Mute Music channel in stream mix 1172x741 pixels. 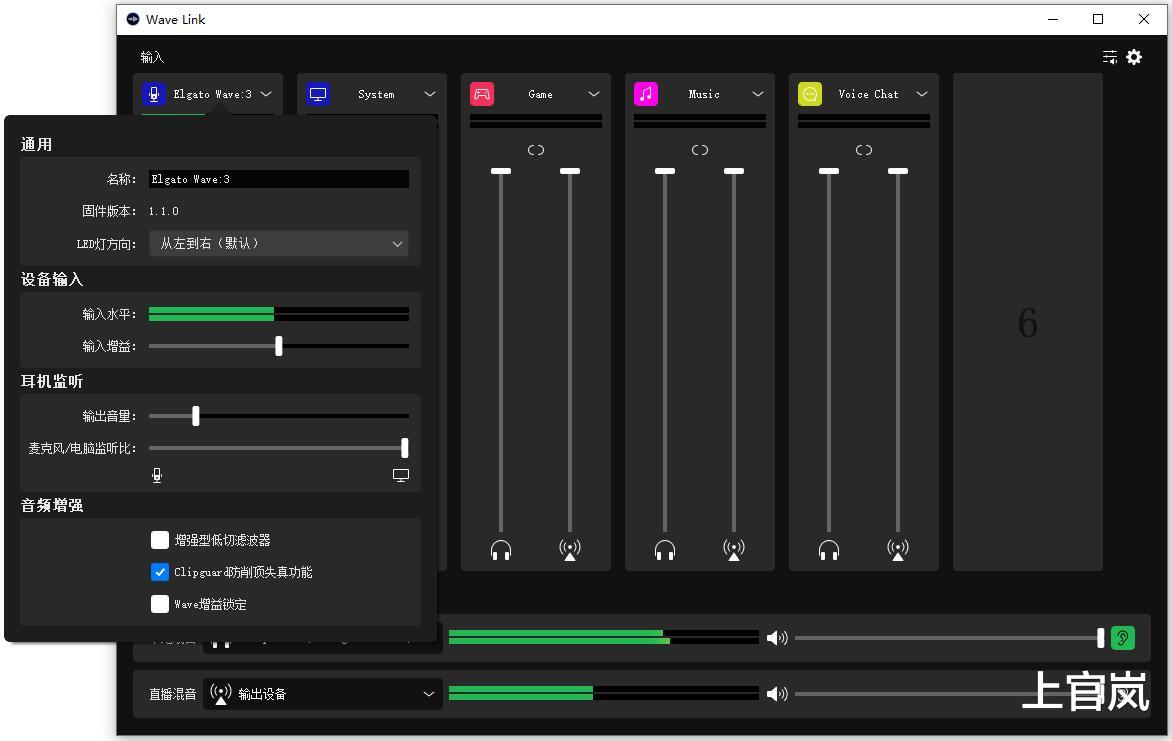[x=734, y=550]
